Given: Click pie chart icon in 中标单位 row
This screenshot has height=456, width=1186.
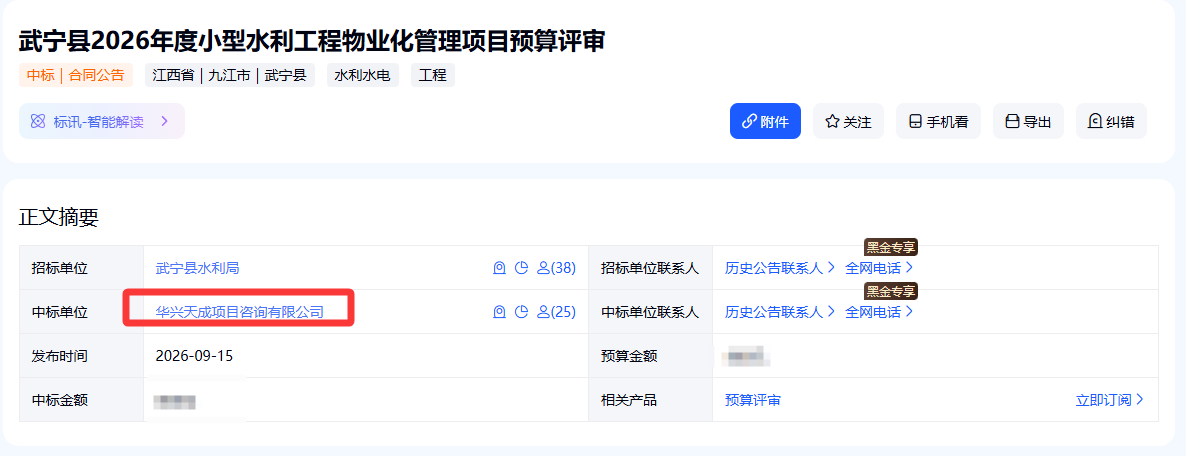Looking at the screenshot, I should click(x=520, y=312).
